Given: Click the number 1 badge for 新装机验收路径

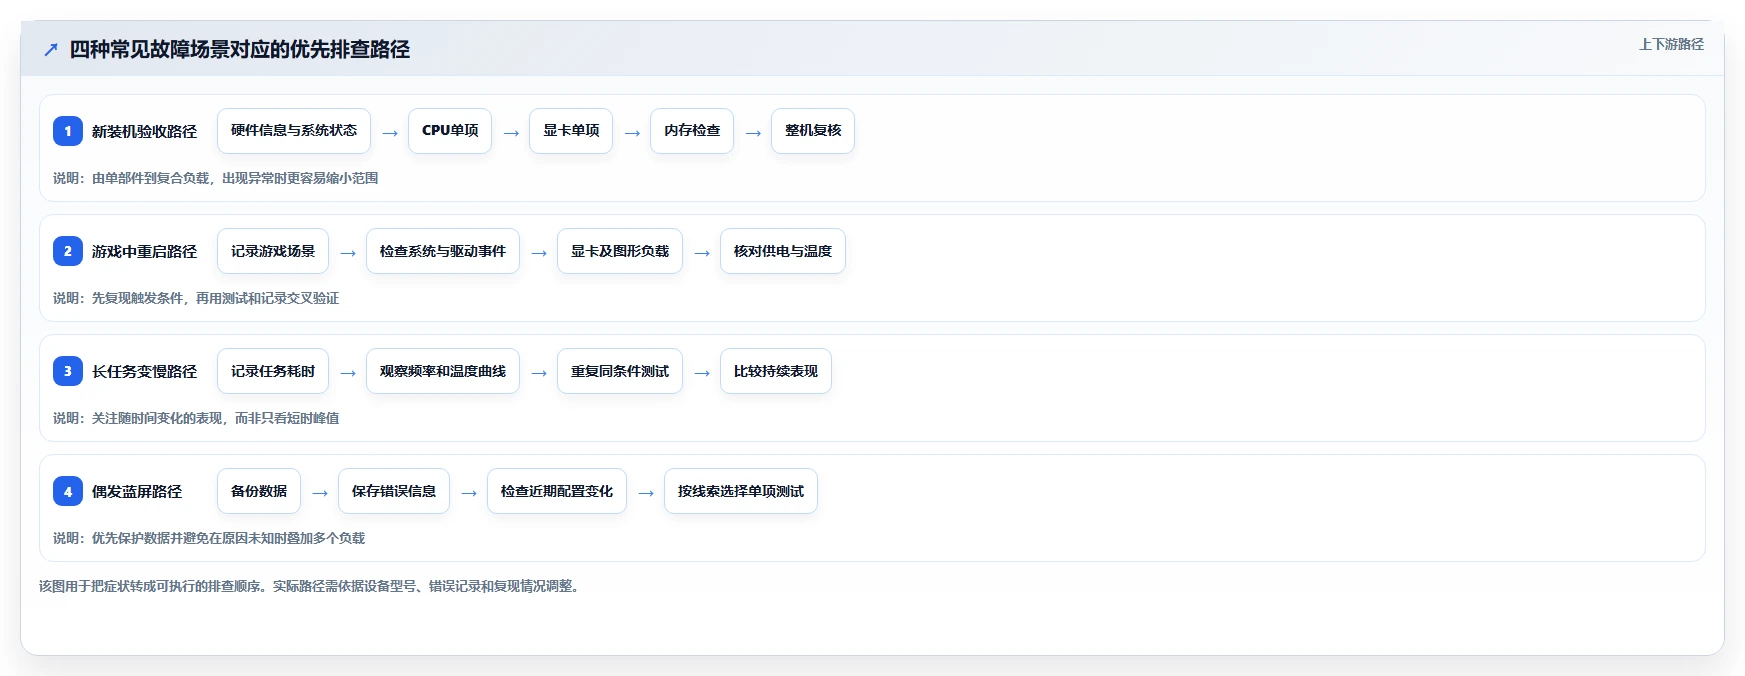Looking at the screenshot, I should point(68,131).
